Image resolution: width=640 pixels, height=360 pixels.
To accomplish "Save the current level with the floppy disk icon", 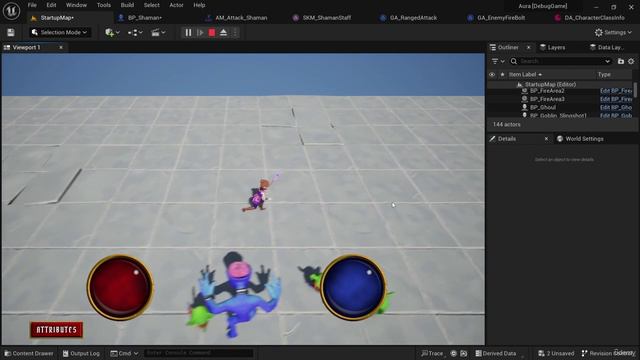I will click(x=11, y=33).
